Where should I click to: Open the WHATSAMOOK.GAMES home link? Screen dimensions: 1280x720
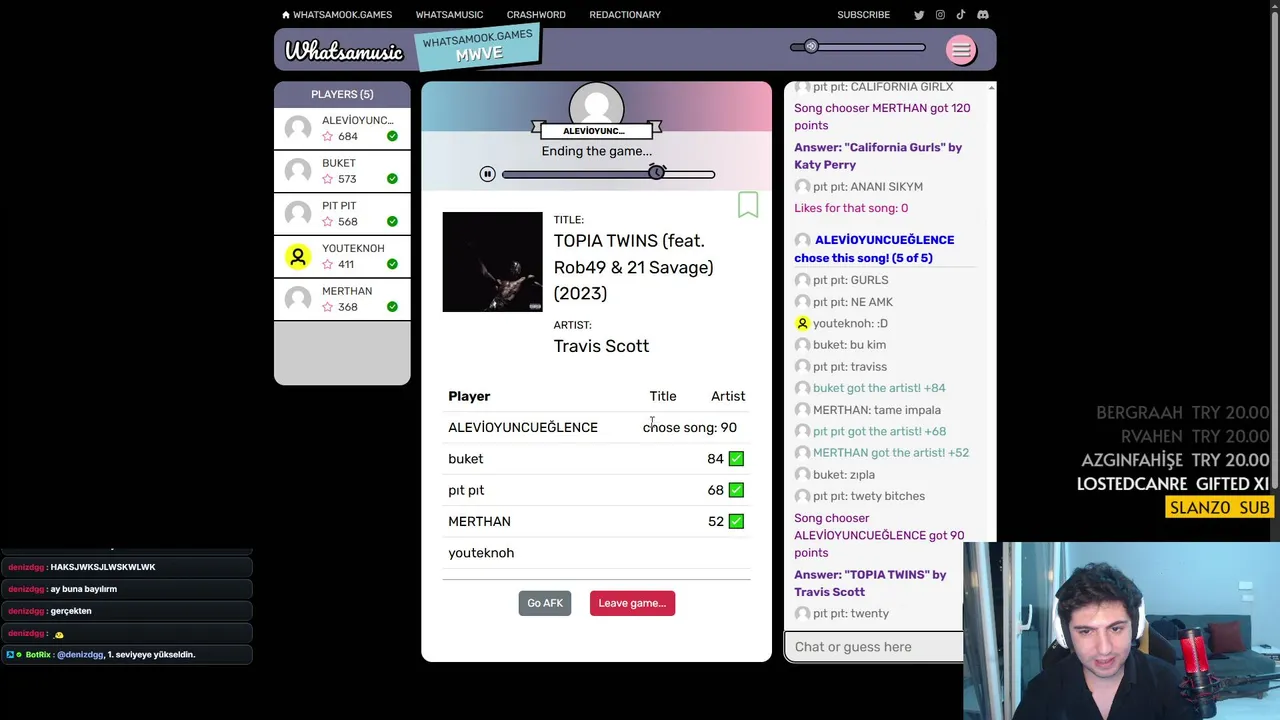click(x=337, y=15)
